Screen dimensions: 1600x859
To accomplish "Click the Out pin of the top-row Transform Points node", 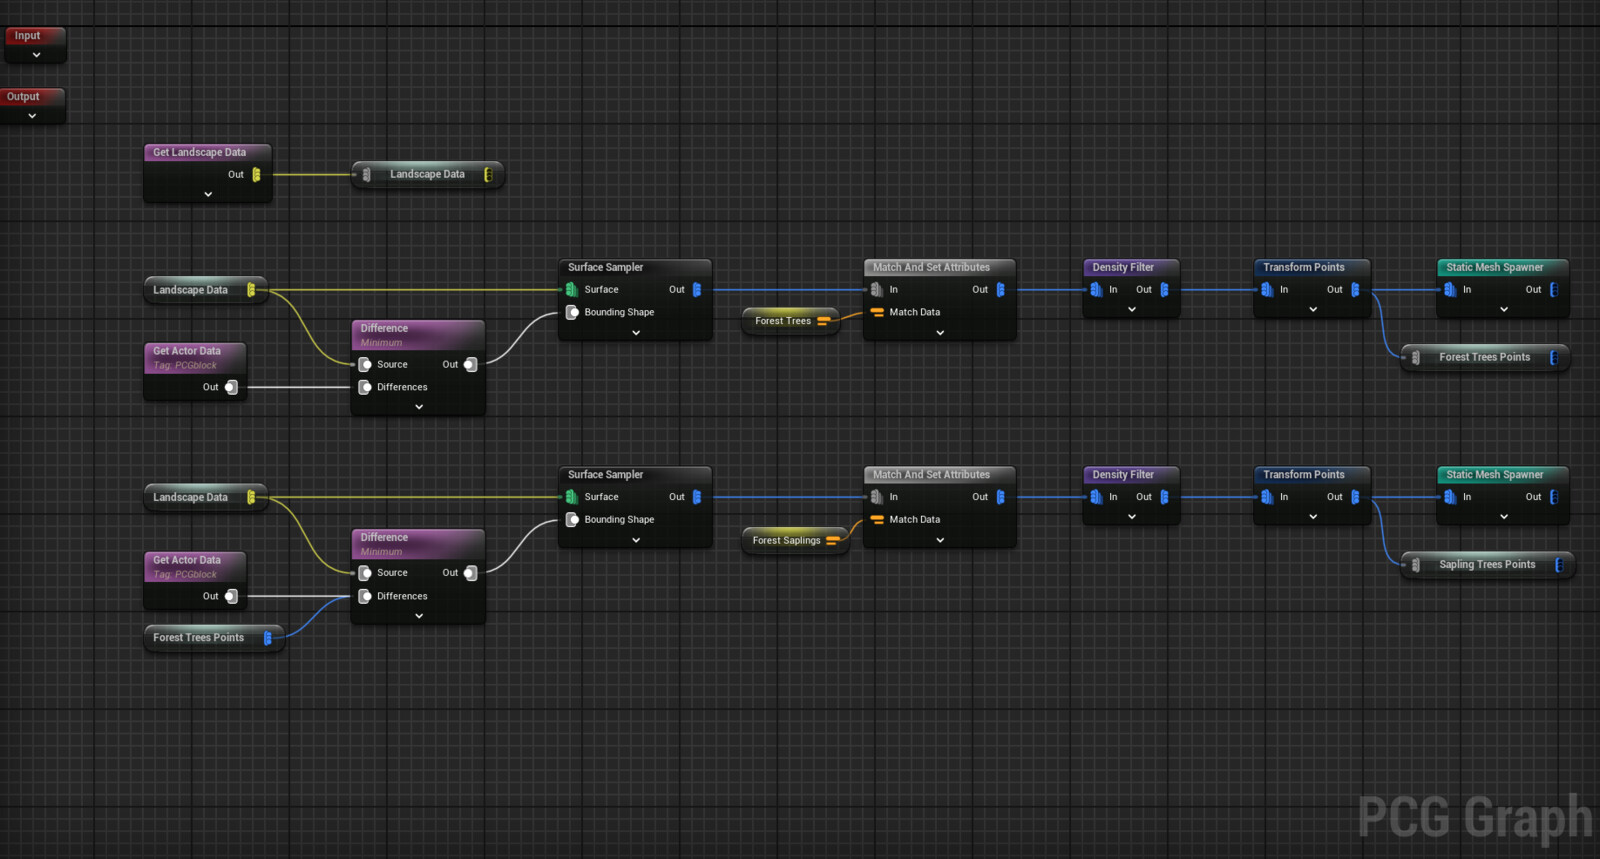I will 1355,290.
